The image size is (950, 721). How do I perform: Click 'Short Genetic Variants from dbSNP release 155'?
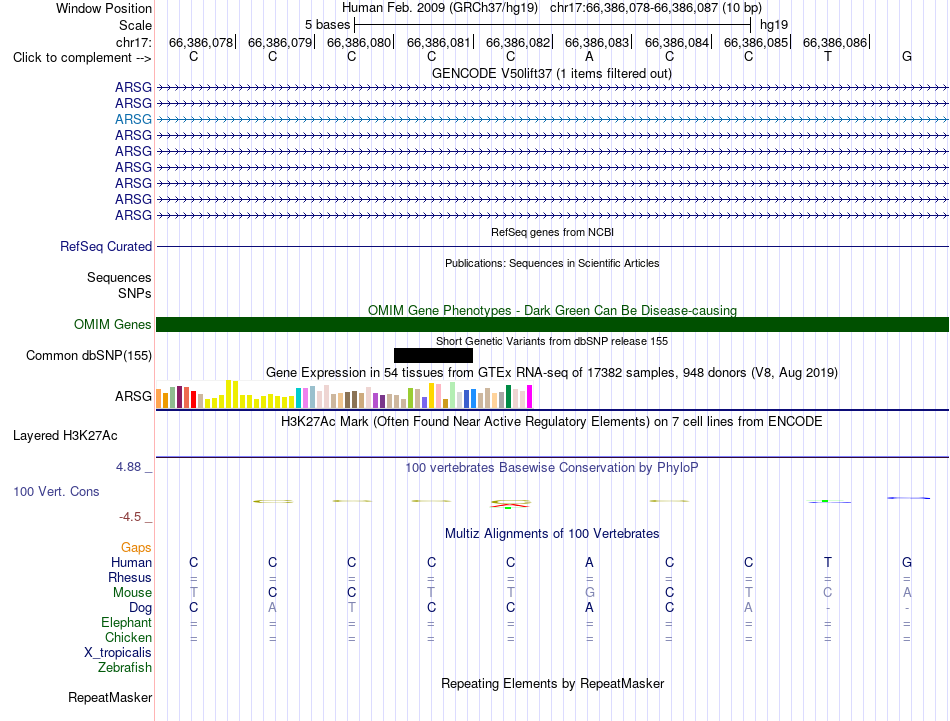tap(552, 341)
